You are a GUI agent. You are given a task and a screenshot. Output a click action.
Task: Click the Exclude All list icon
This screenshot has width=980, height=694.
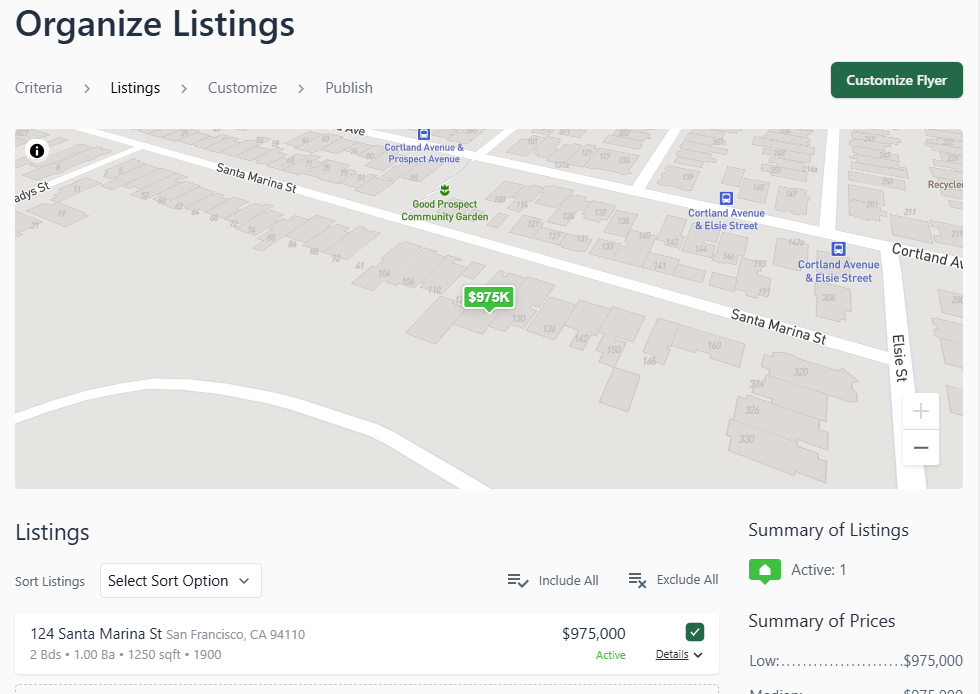pyautogui.click(x=637, y=580)
